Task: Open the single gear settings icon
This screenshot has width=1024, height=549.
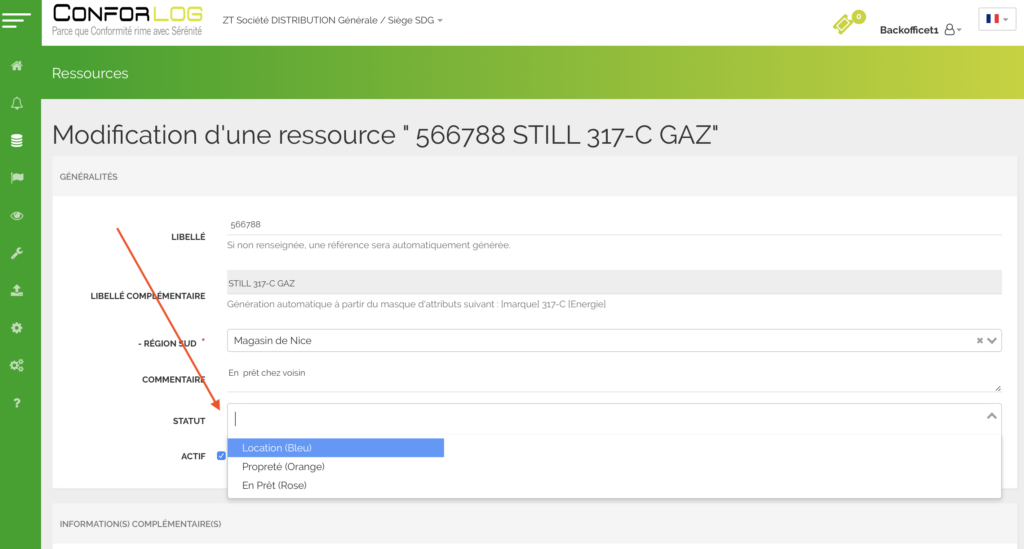Action: [17, 328]
